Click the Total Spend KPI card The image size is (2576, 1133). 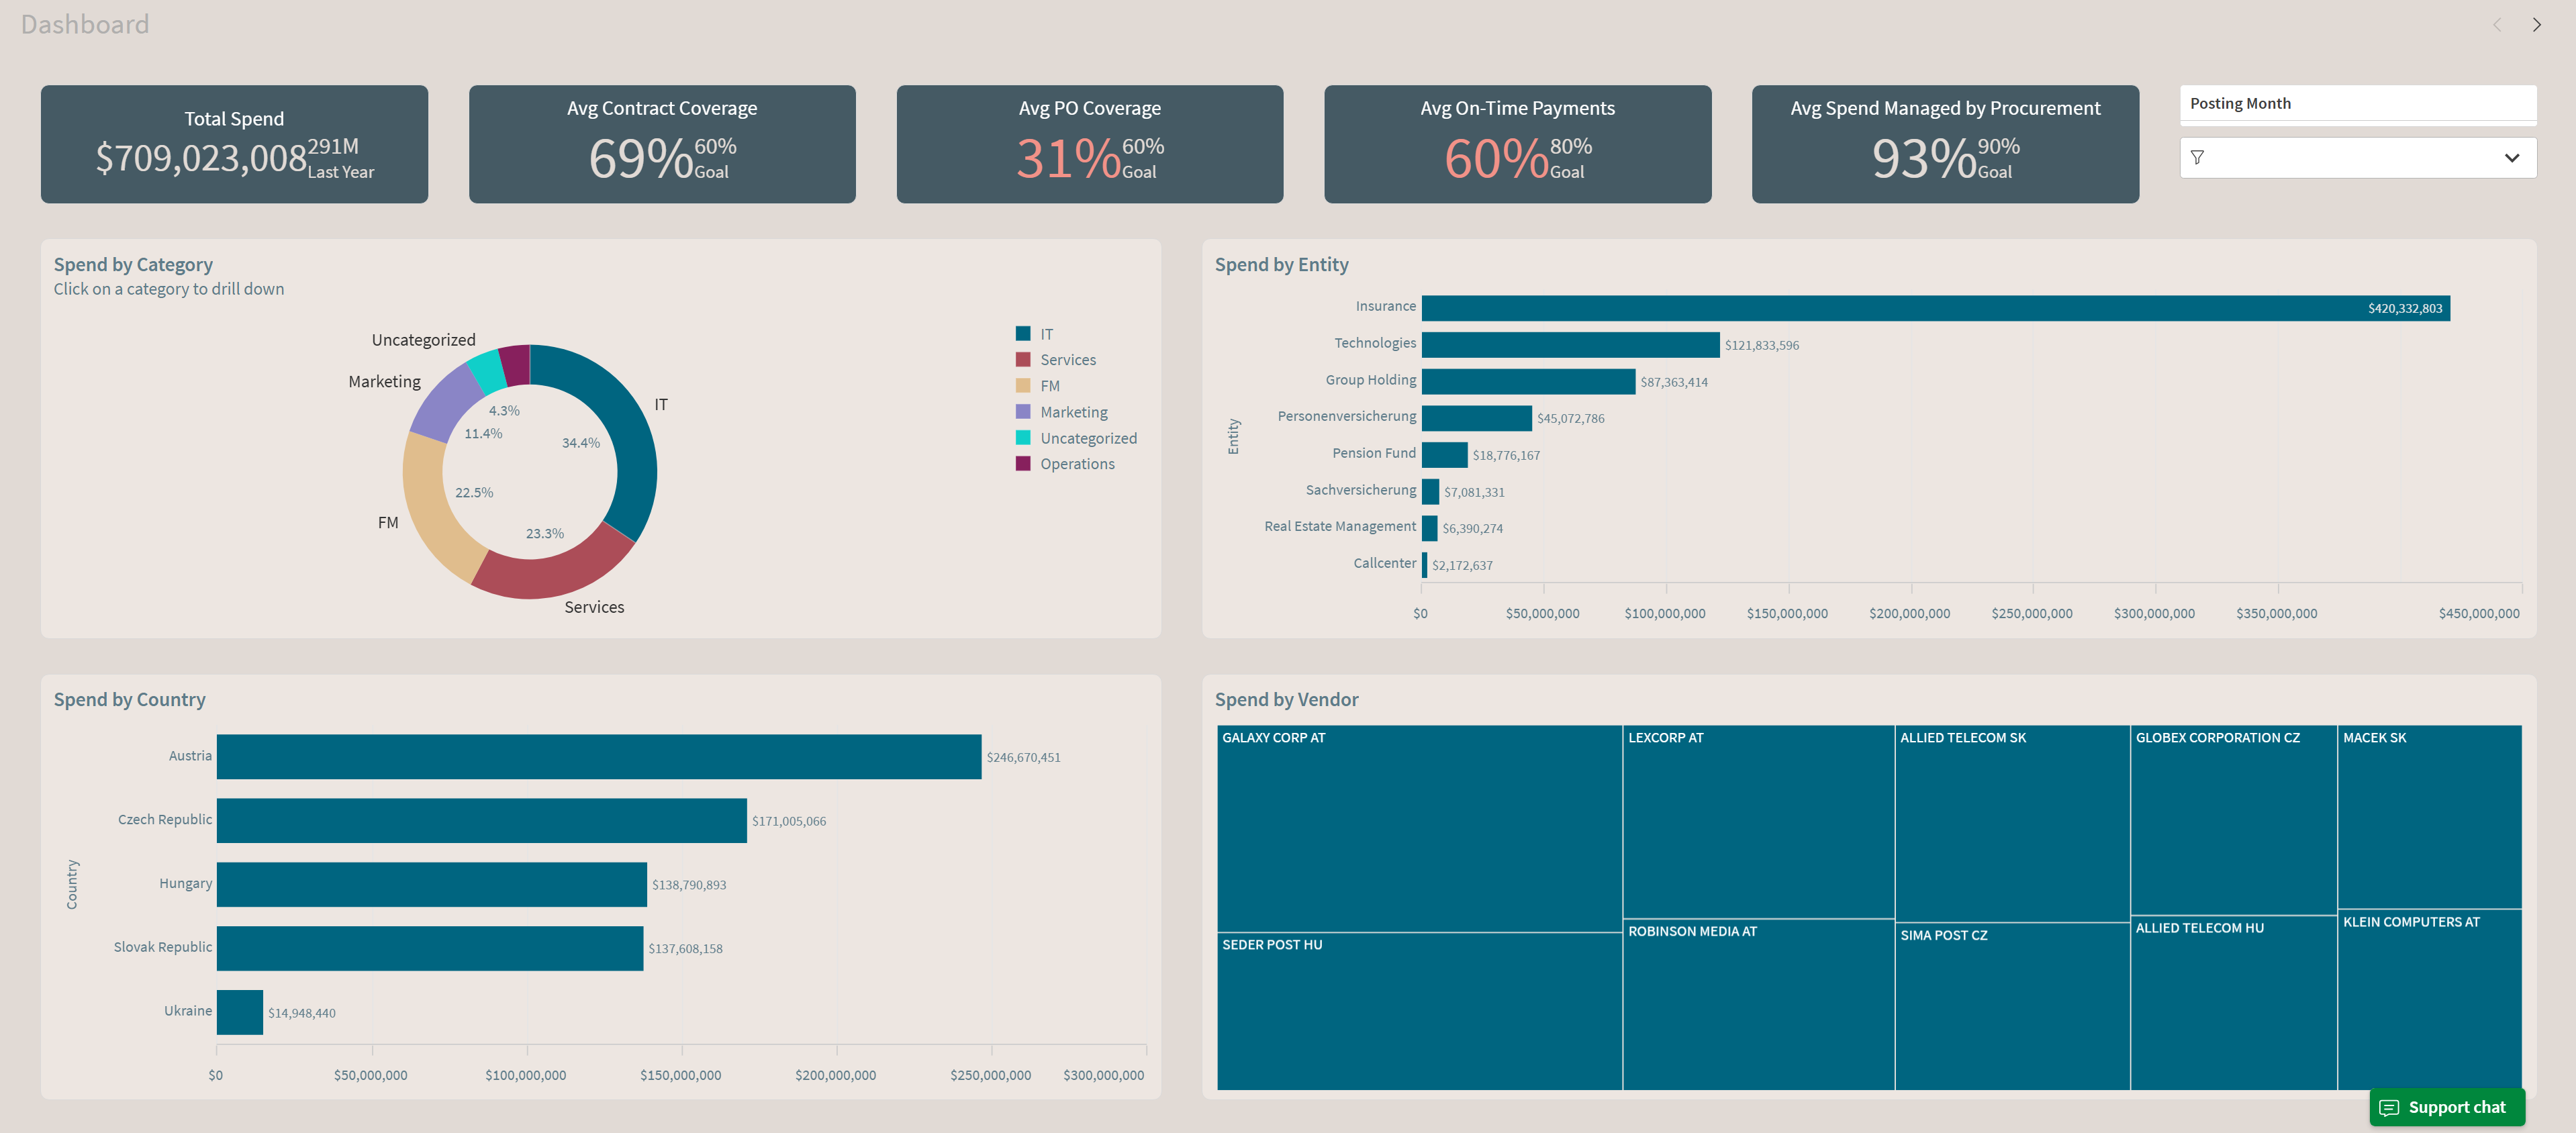coord(234,144)
